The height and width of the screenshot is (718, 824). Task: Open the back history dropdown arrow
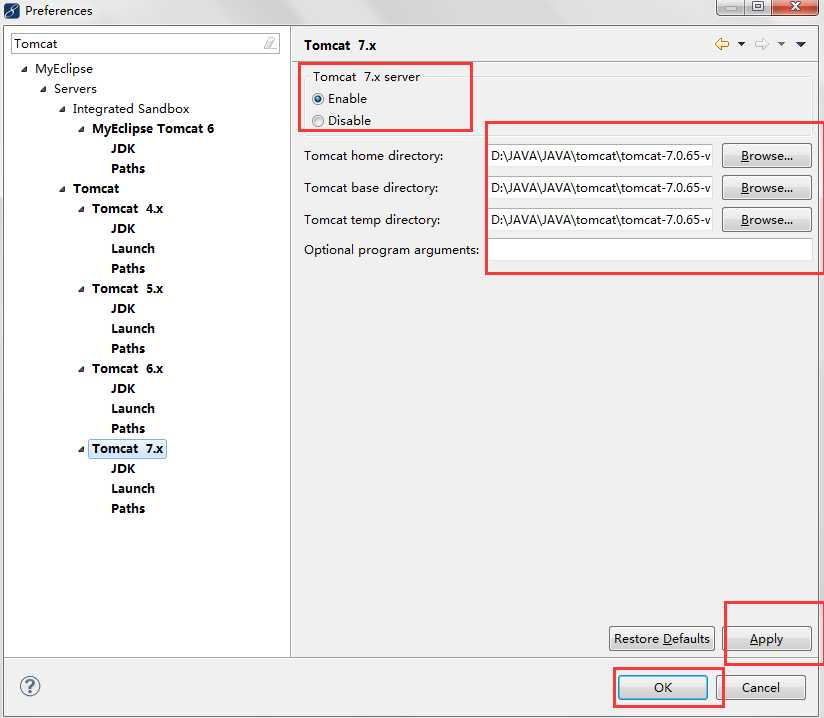(741, 44)
